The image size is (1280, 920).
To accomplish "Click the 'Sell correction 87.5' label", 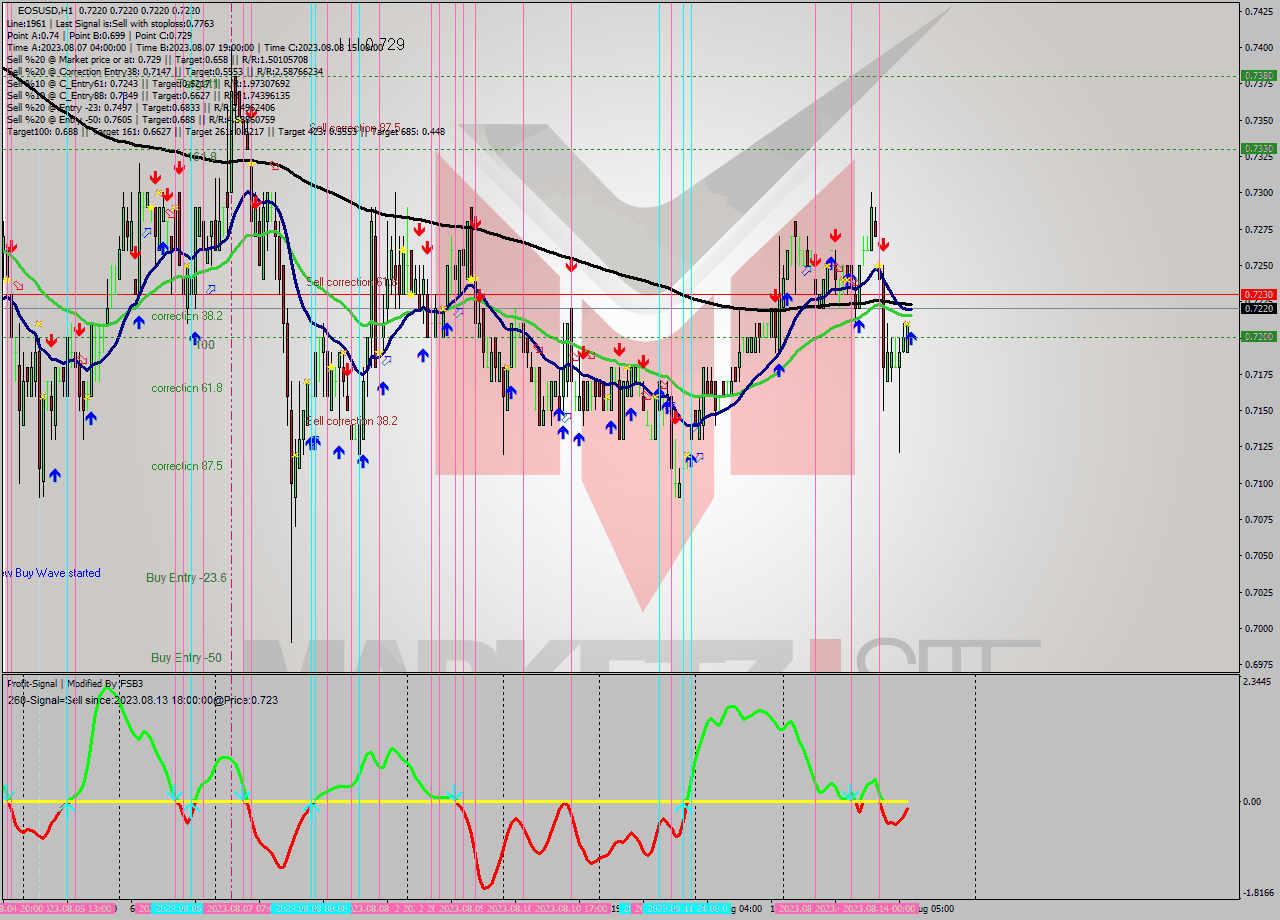I will [x=355, y=128].
